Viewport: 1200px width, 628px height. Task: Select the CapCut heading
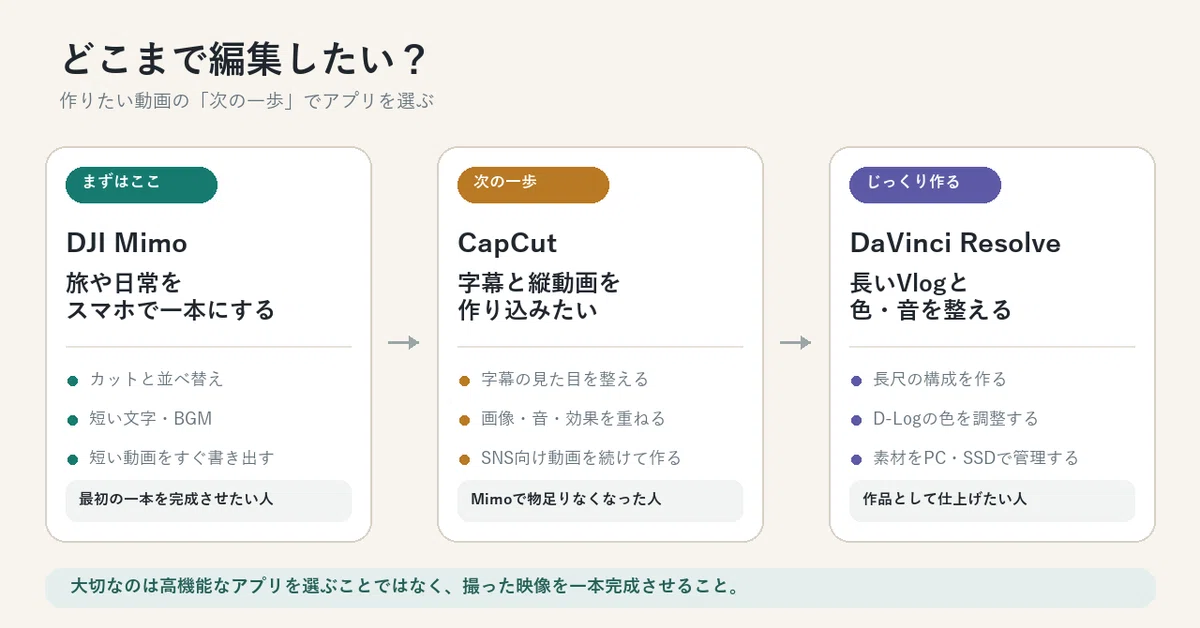(x=508, y=243)
